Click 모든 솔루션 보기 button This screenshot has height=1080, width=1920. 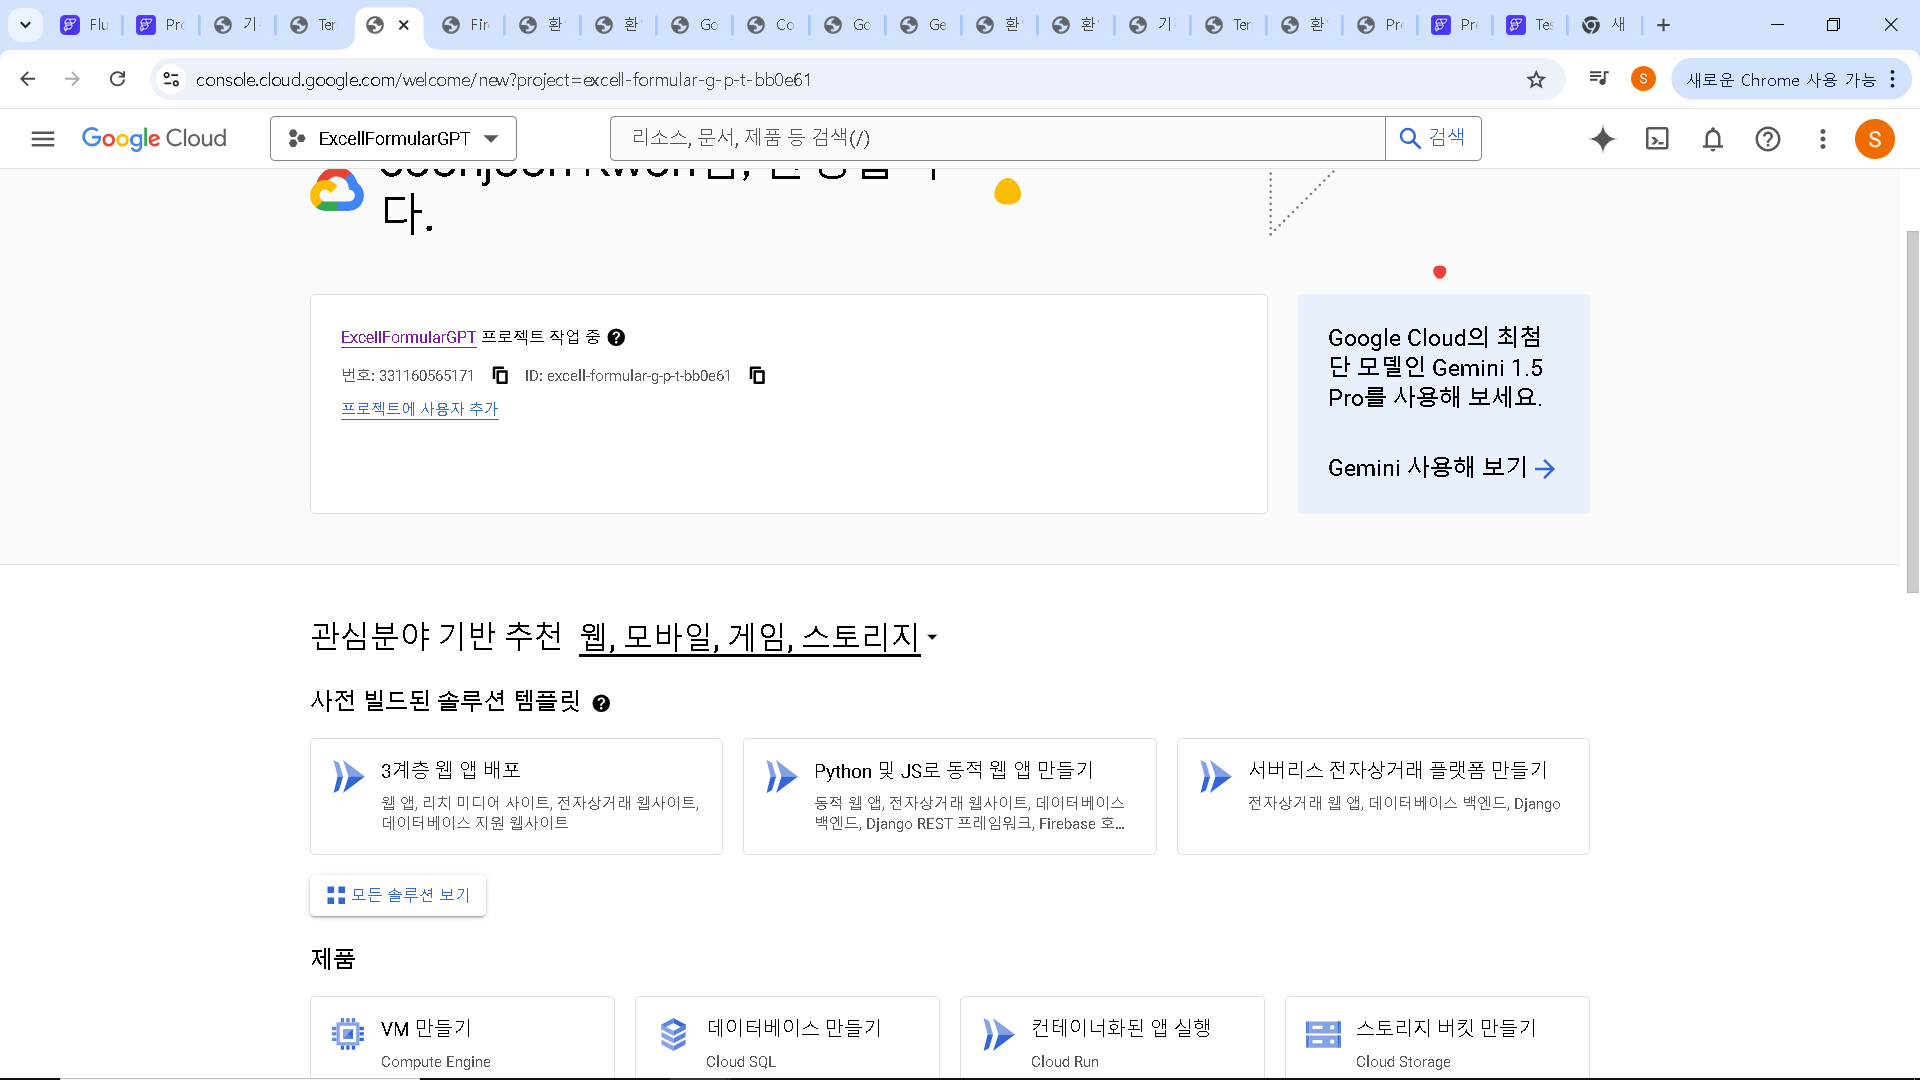coord(398,895)
